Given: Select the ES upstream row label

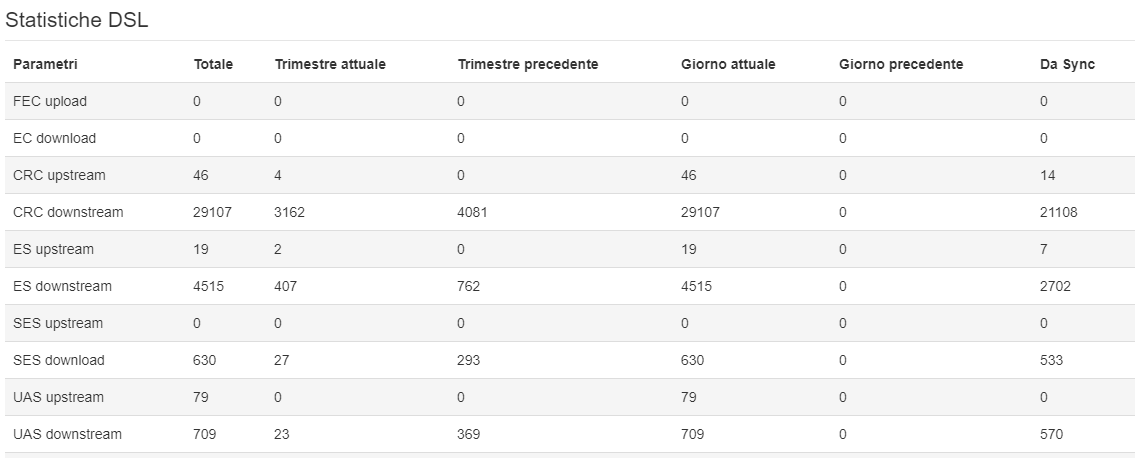Looking at the screenshot, I should pos(54,250).
